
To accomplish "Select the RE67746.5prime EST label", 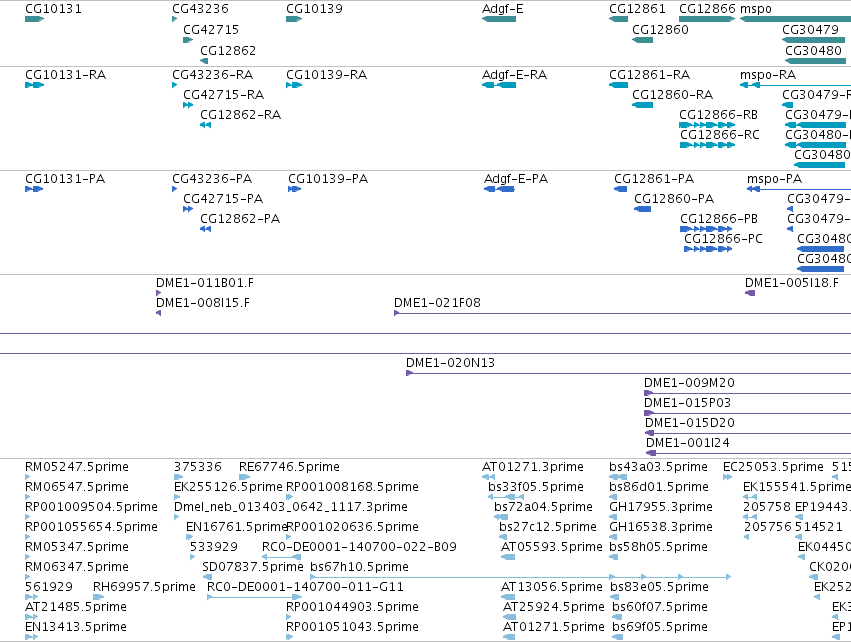I will point(289,467).
